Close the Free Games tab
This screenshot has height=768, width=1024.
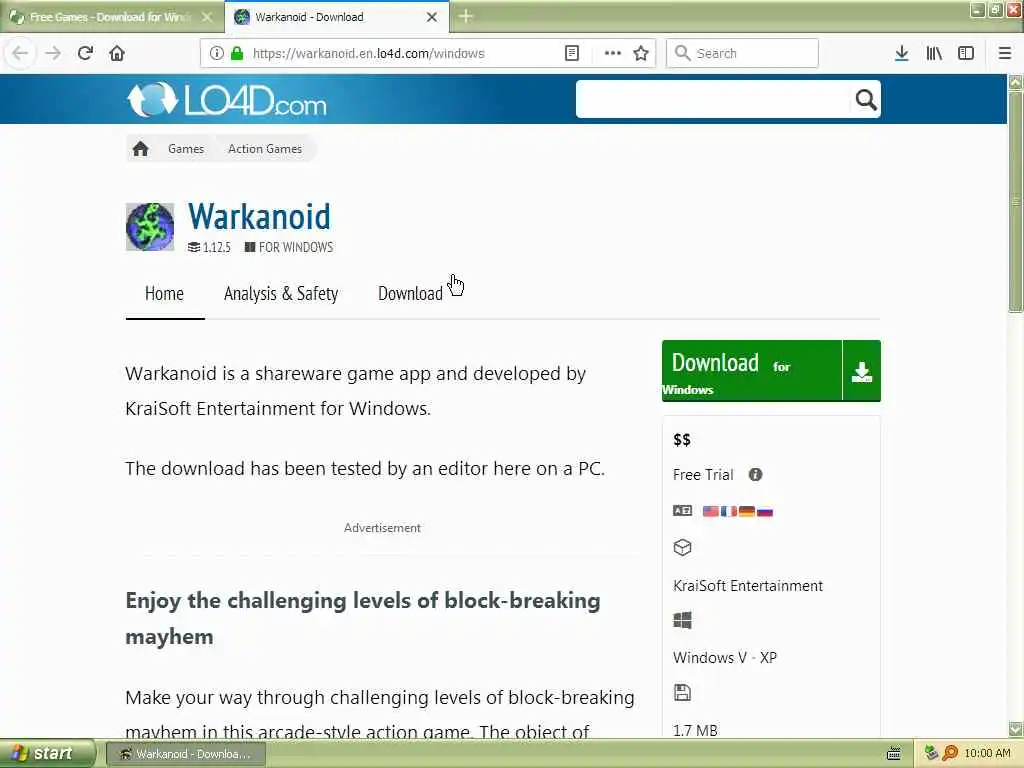[207, 17]
